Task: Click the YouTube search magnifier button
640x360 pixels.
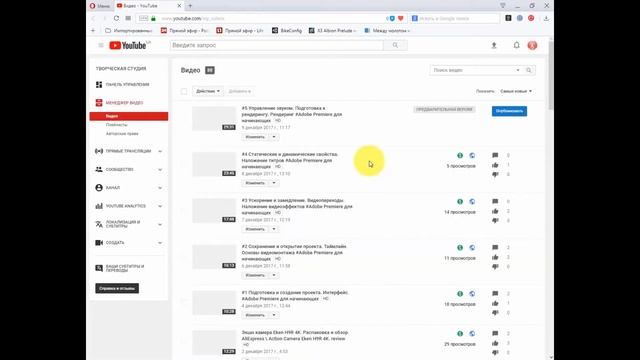Action: click(x=395, y=45)
